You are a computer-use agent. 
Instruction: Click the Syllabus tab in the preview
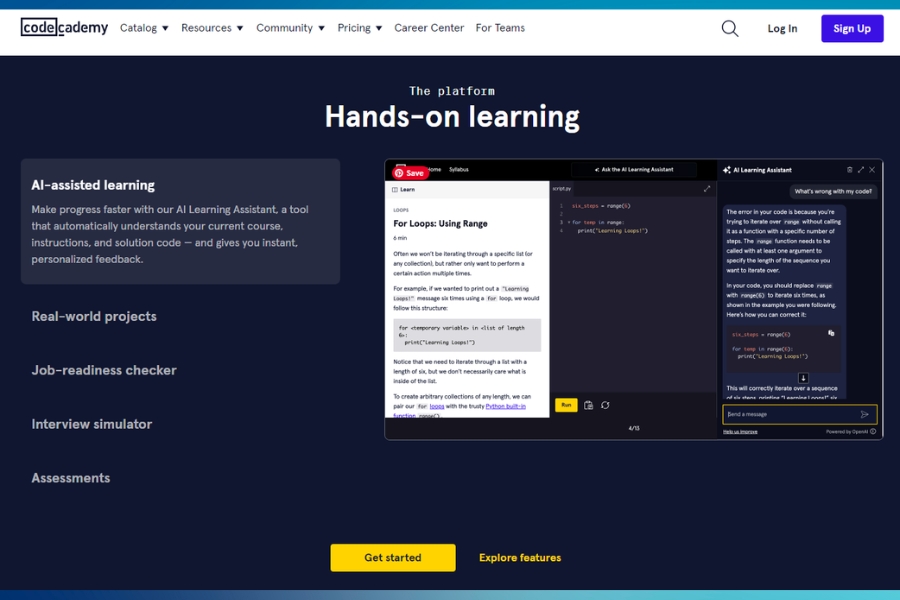click(459, 169)
